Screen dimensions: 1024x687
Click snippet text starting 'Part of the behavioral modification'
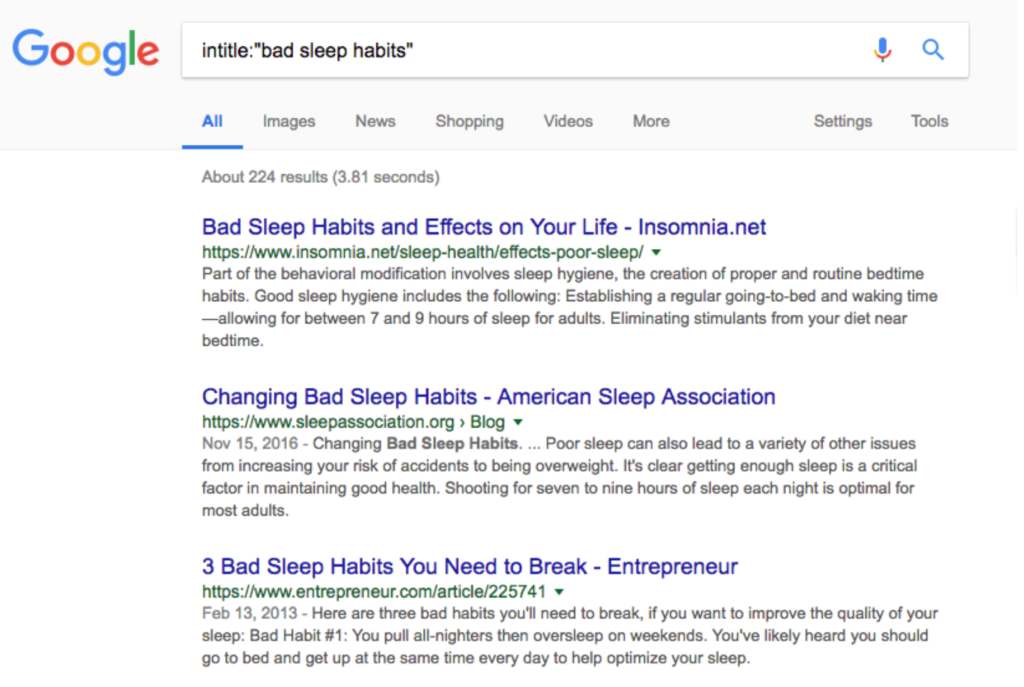click(569, 307)
